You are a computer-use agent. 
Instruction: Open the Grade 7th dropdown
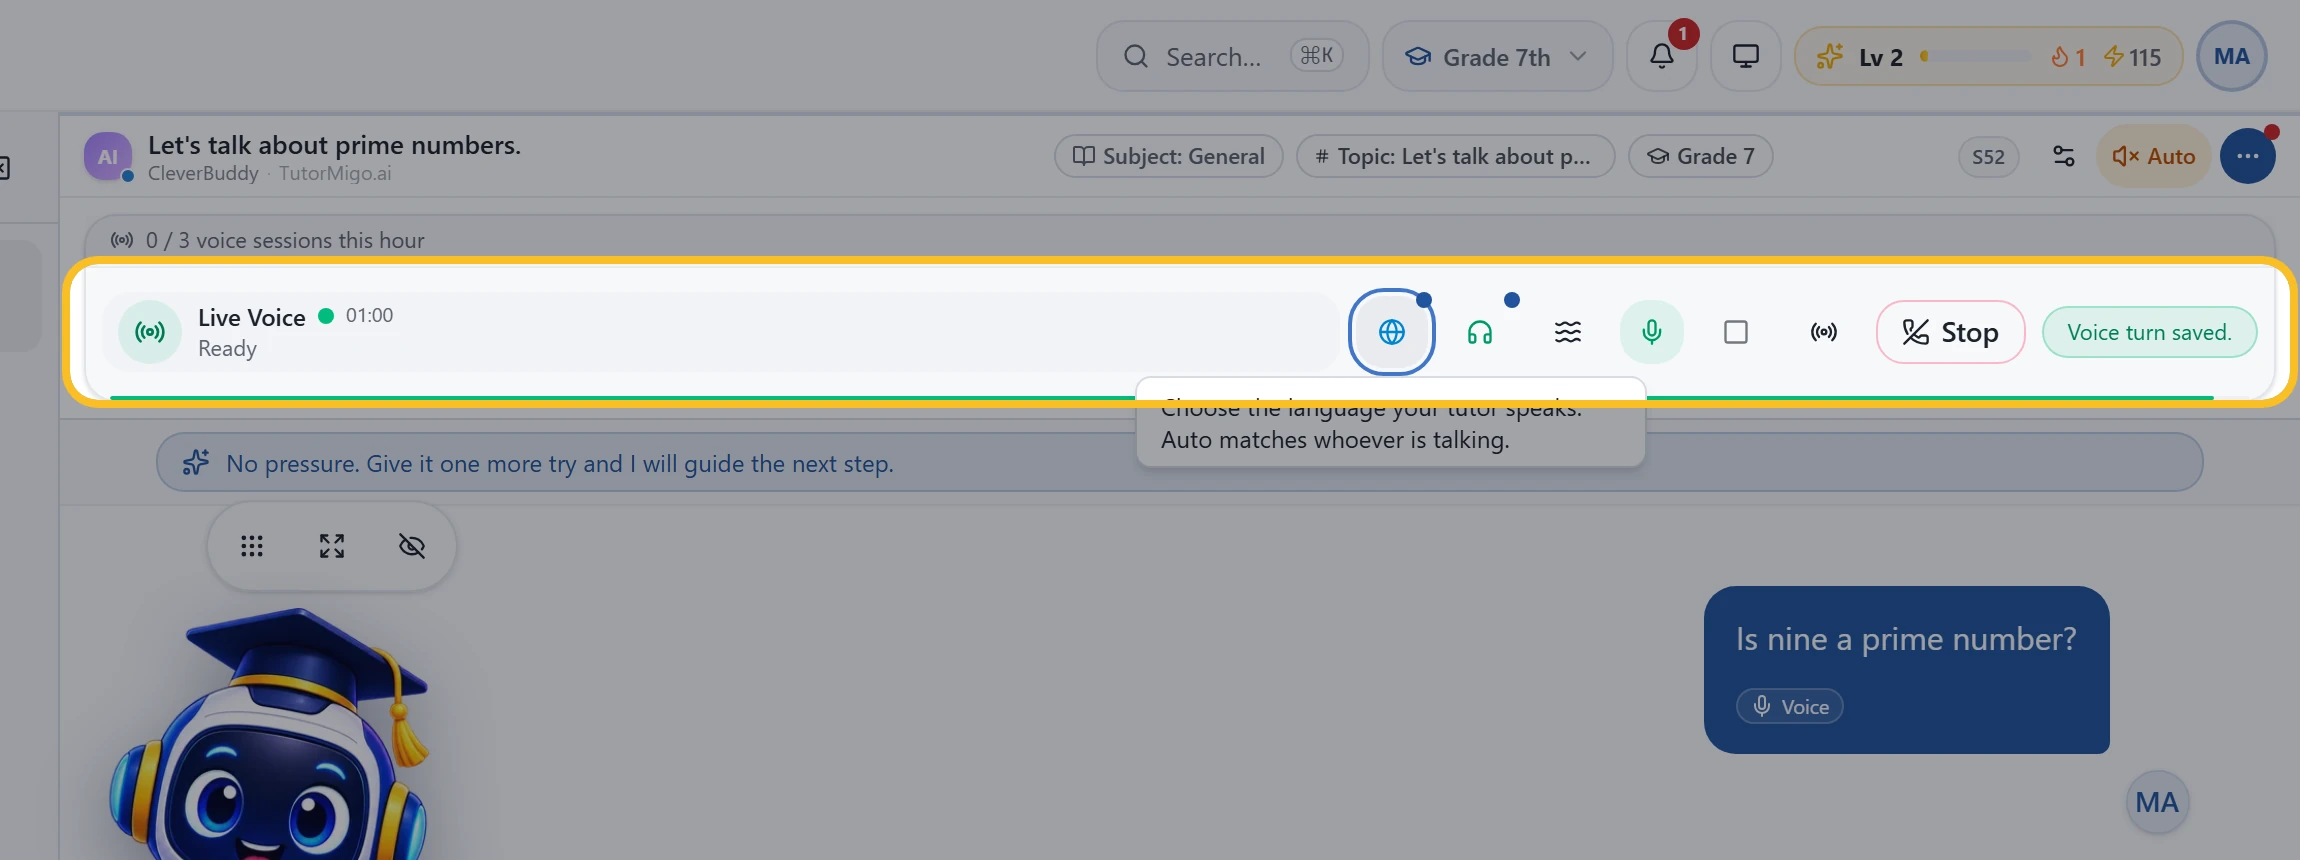tap(1497, 57)
